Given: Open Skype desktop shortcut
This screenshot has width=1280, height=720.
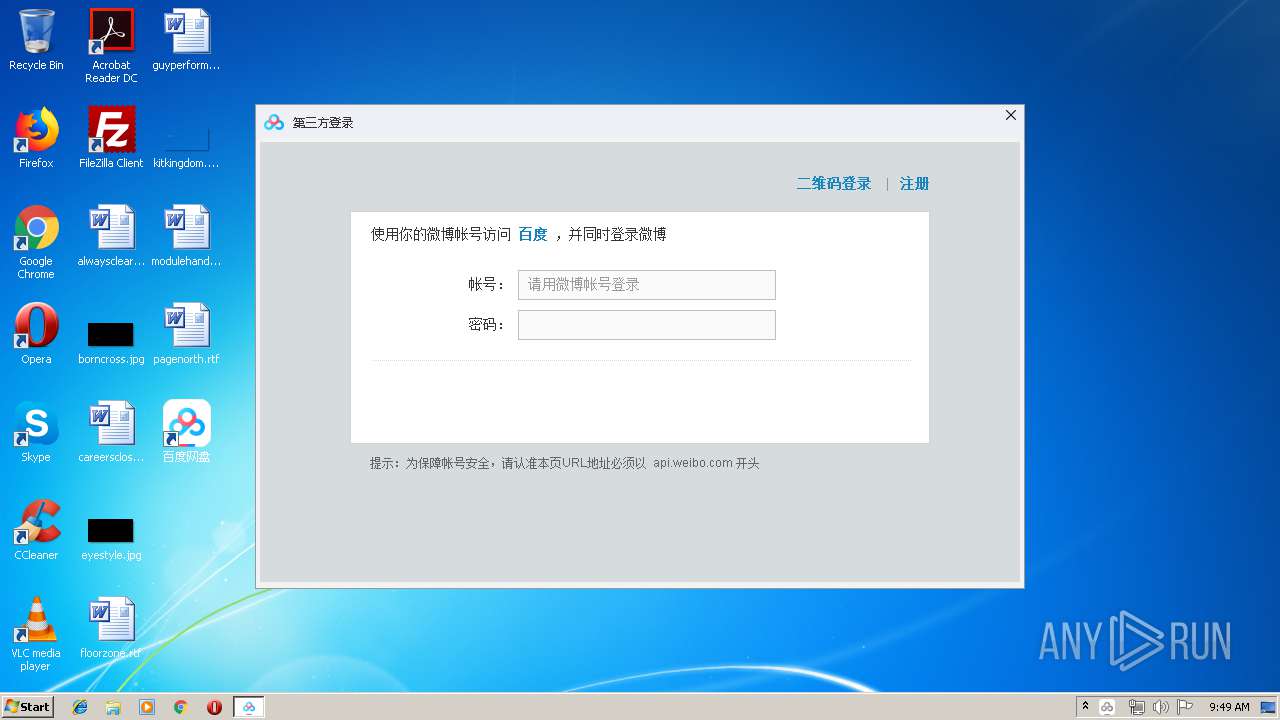Looking at the screenshot, I should click(x=36, y=432).
